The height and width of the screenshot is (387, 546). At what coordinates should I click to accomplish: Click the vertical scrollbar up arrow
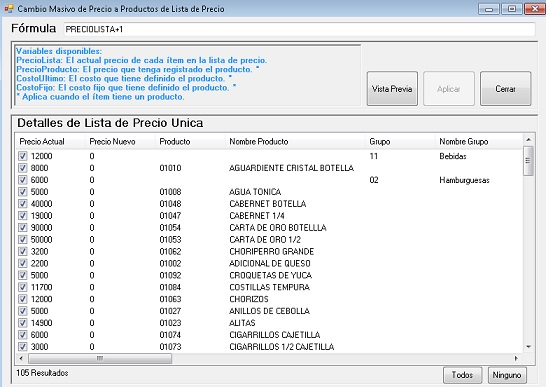tap(528, 140)
